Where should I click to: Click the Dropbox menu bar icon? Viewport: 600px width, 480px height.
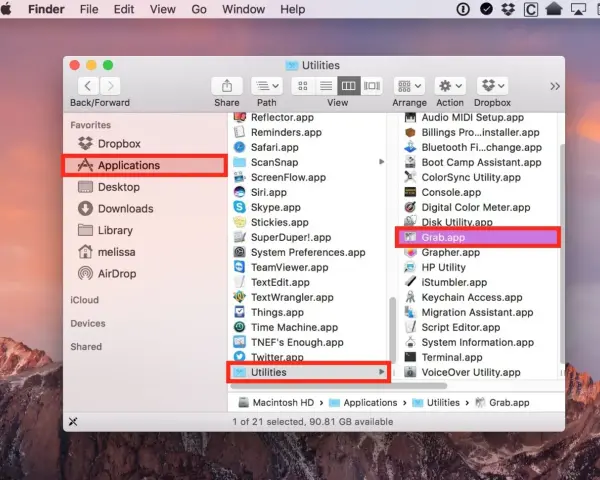tap(508, 9)
